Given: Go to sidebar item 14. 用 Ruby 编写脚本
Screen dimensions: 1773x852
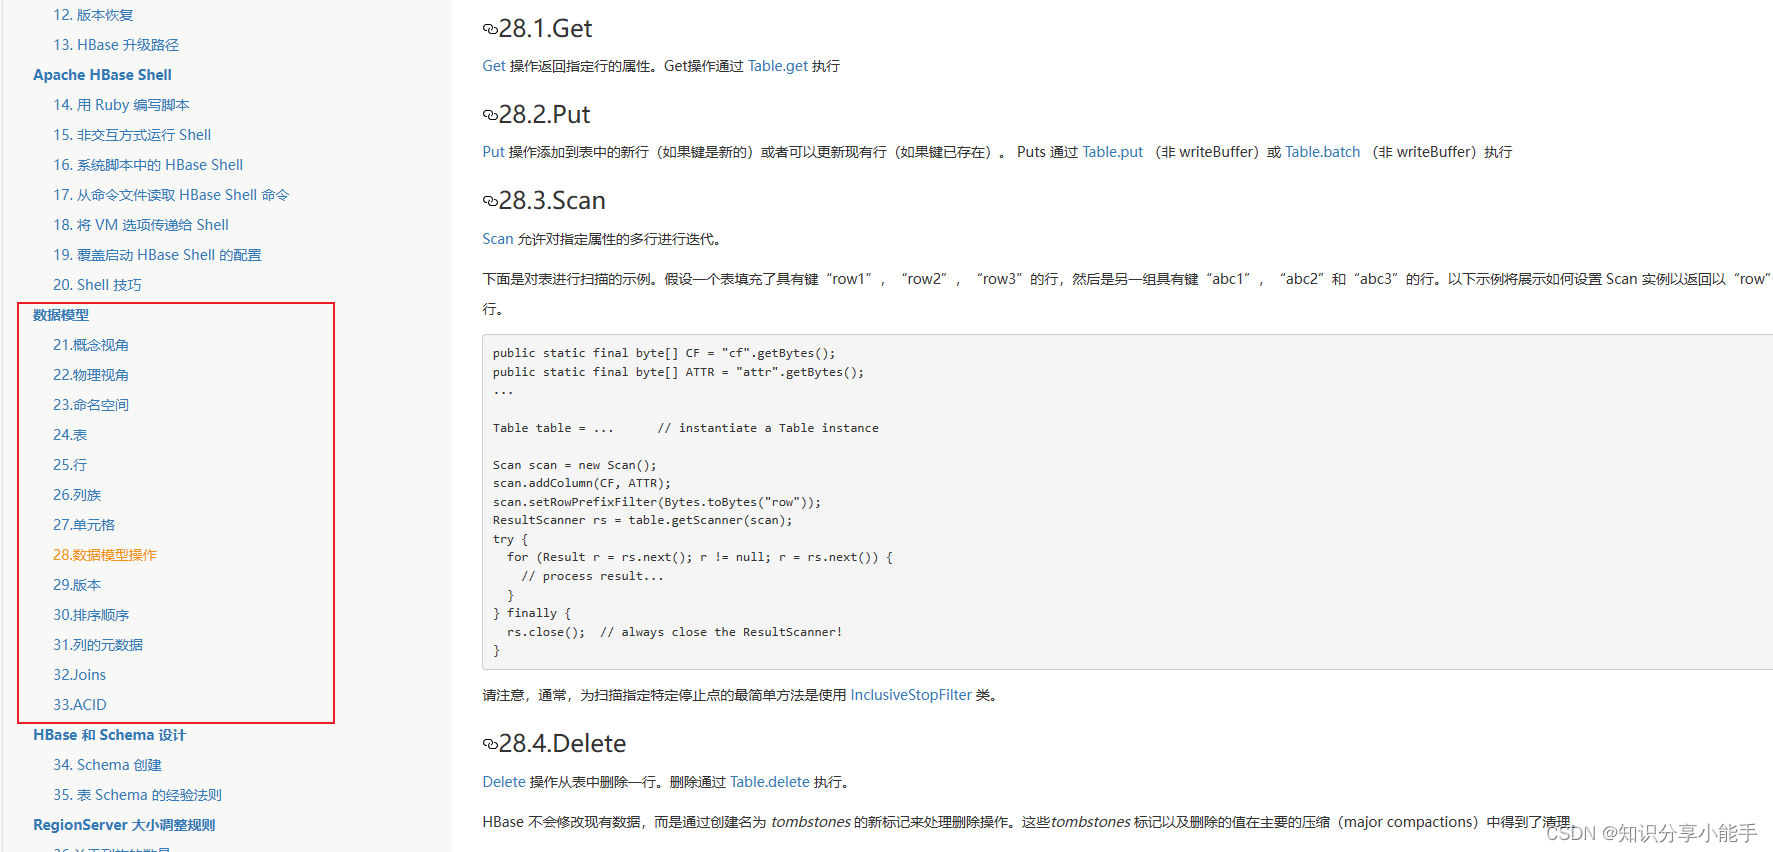Looking at the screenshot, I should coord(121,105).
